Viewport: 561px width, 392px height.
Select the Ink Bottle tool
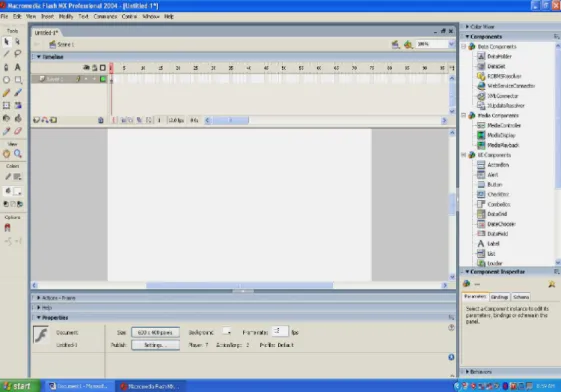[6, 118]
